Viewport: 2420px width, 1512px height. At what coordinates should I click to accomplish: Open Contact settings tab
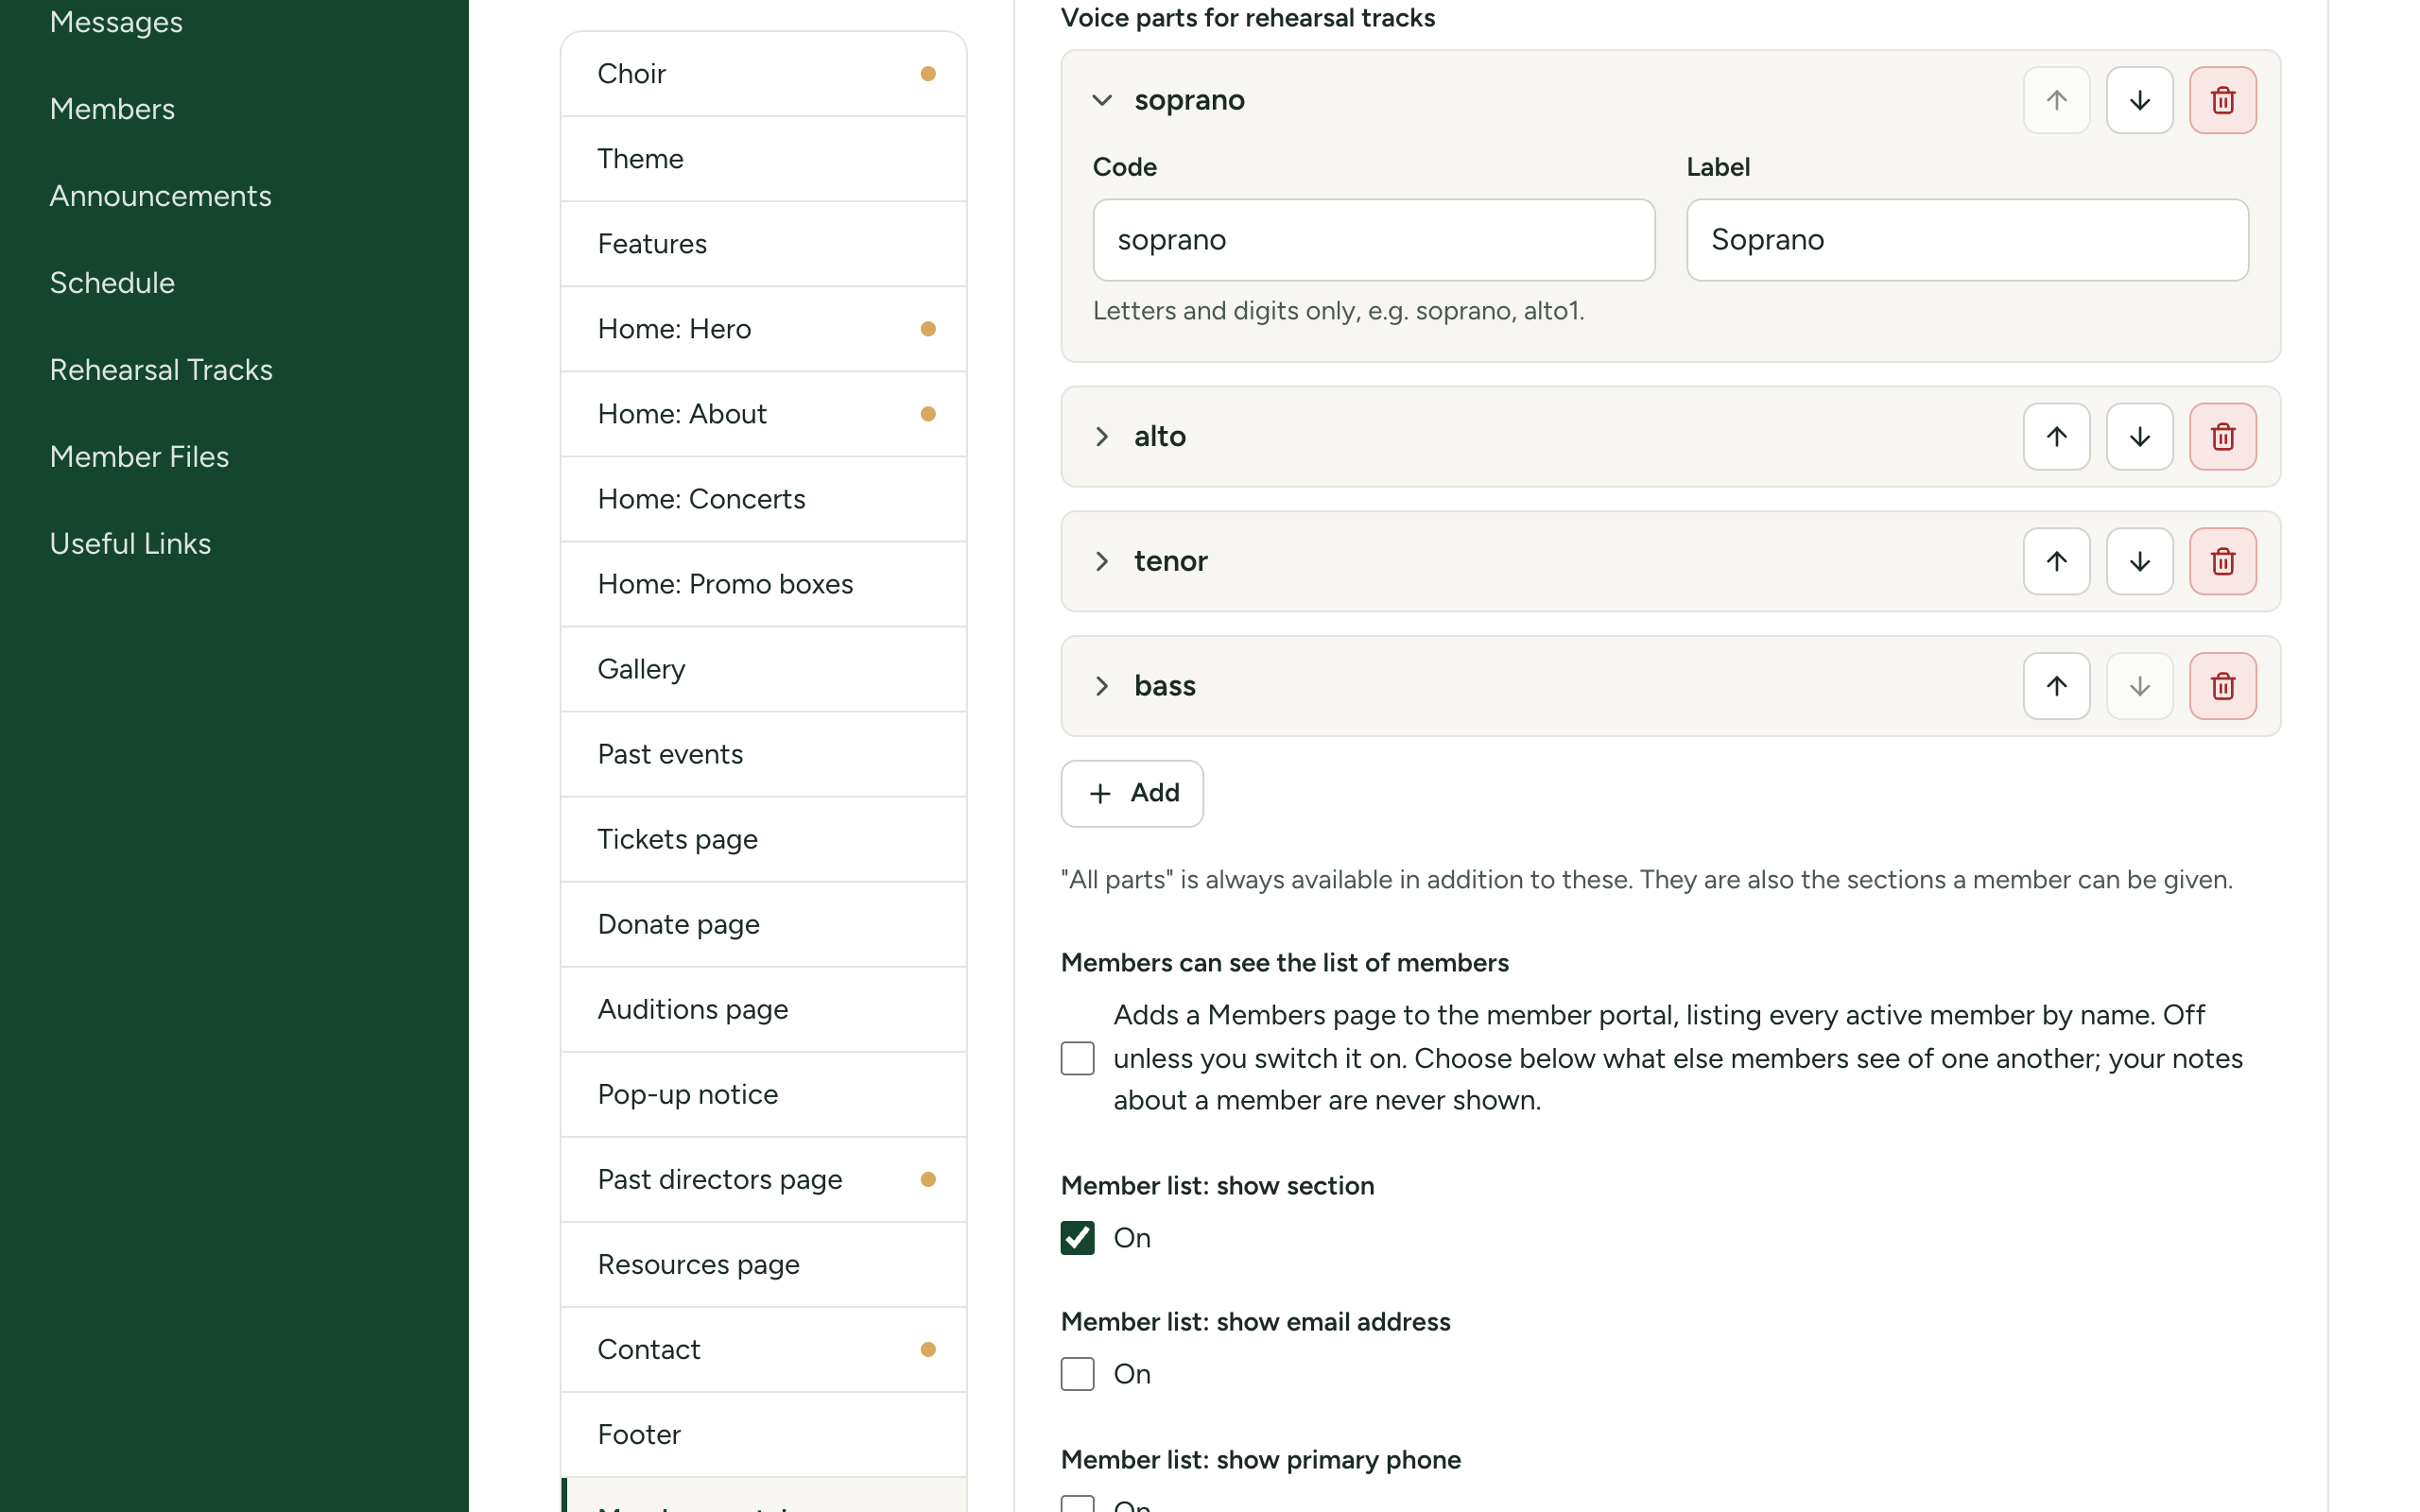coord(763,1349)
